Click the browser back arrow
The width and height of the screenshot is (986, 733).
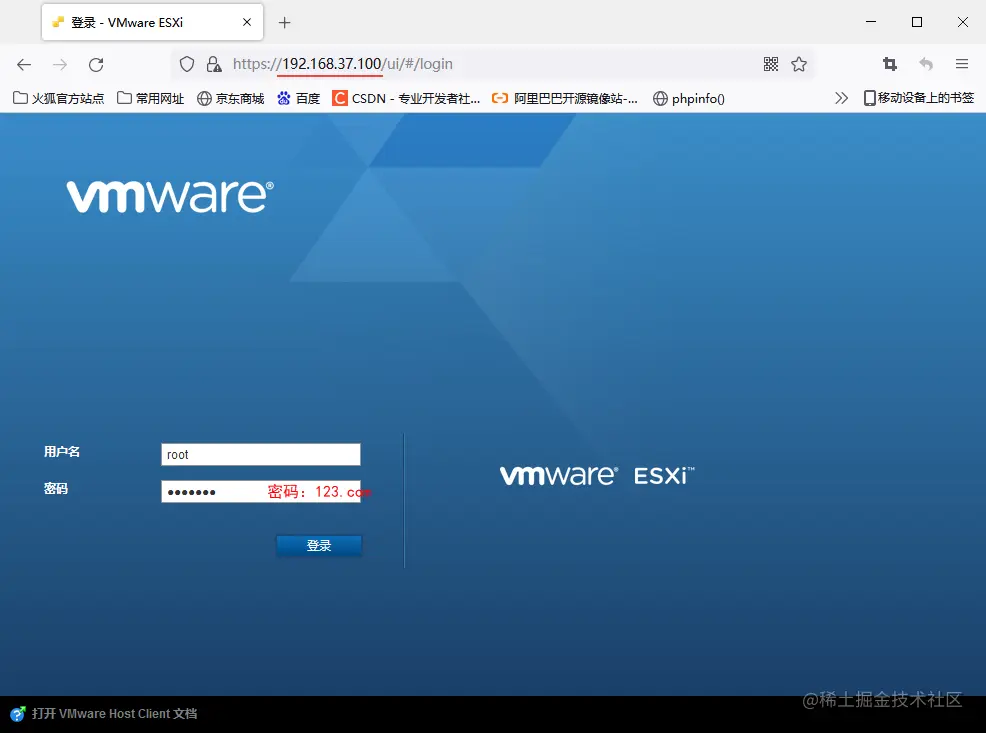[24, 64]
